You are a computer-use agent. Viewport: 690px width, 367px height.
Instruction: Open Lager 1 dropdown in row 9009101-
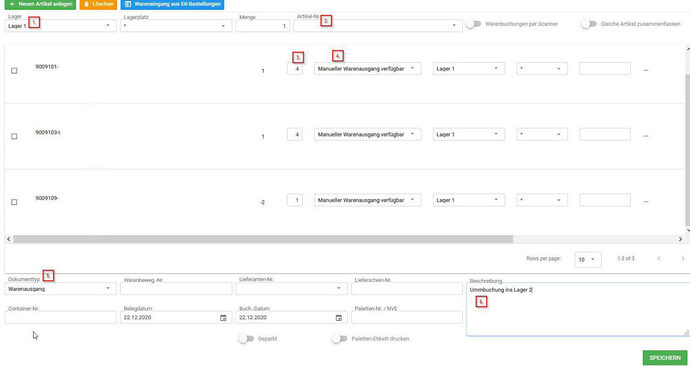click(x=469, y=69)
